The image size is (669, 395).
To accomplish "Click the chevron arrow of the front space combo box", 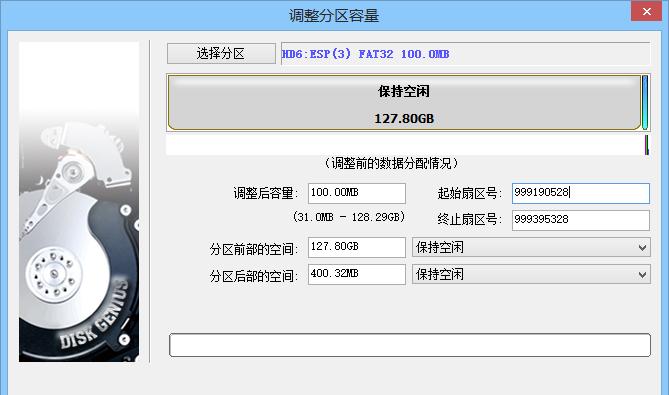I will (642, 248).
